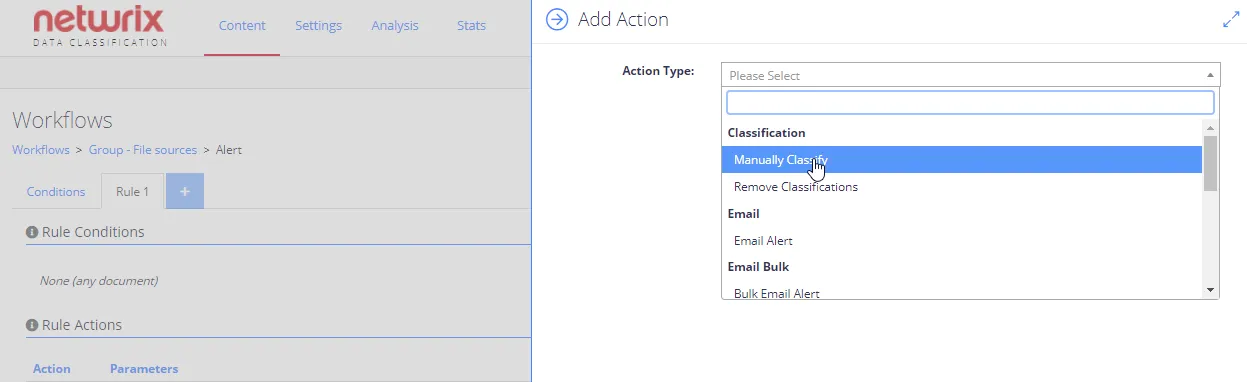Choose Bulk Email Alert action

[x=962, y=293]
